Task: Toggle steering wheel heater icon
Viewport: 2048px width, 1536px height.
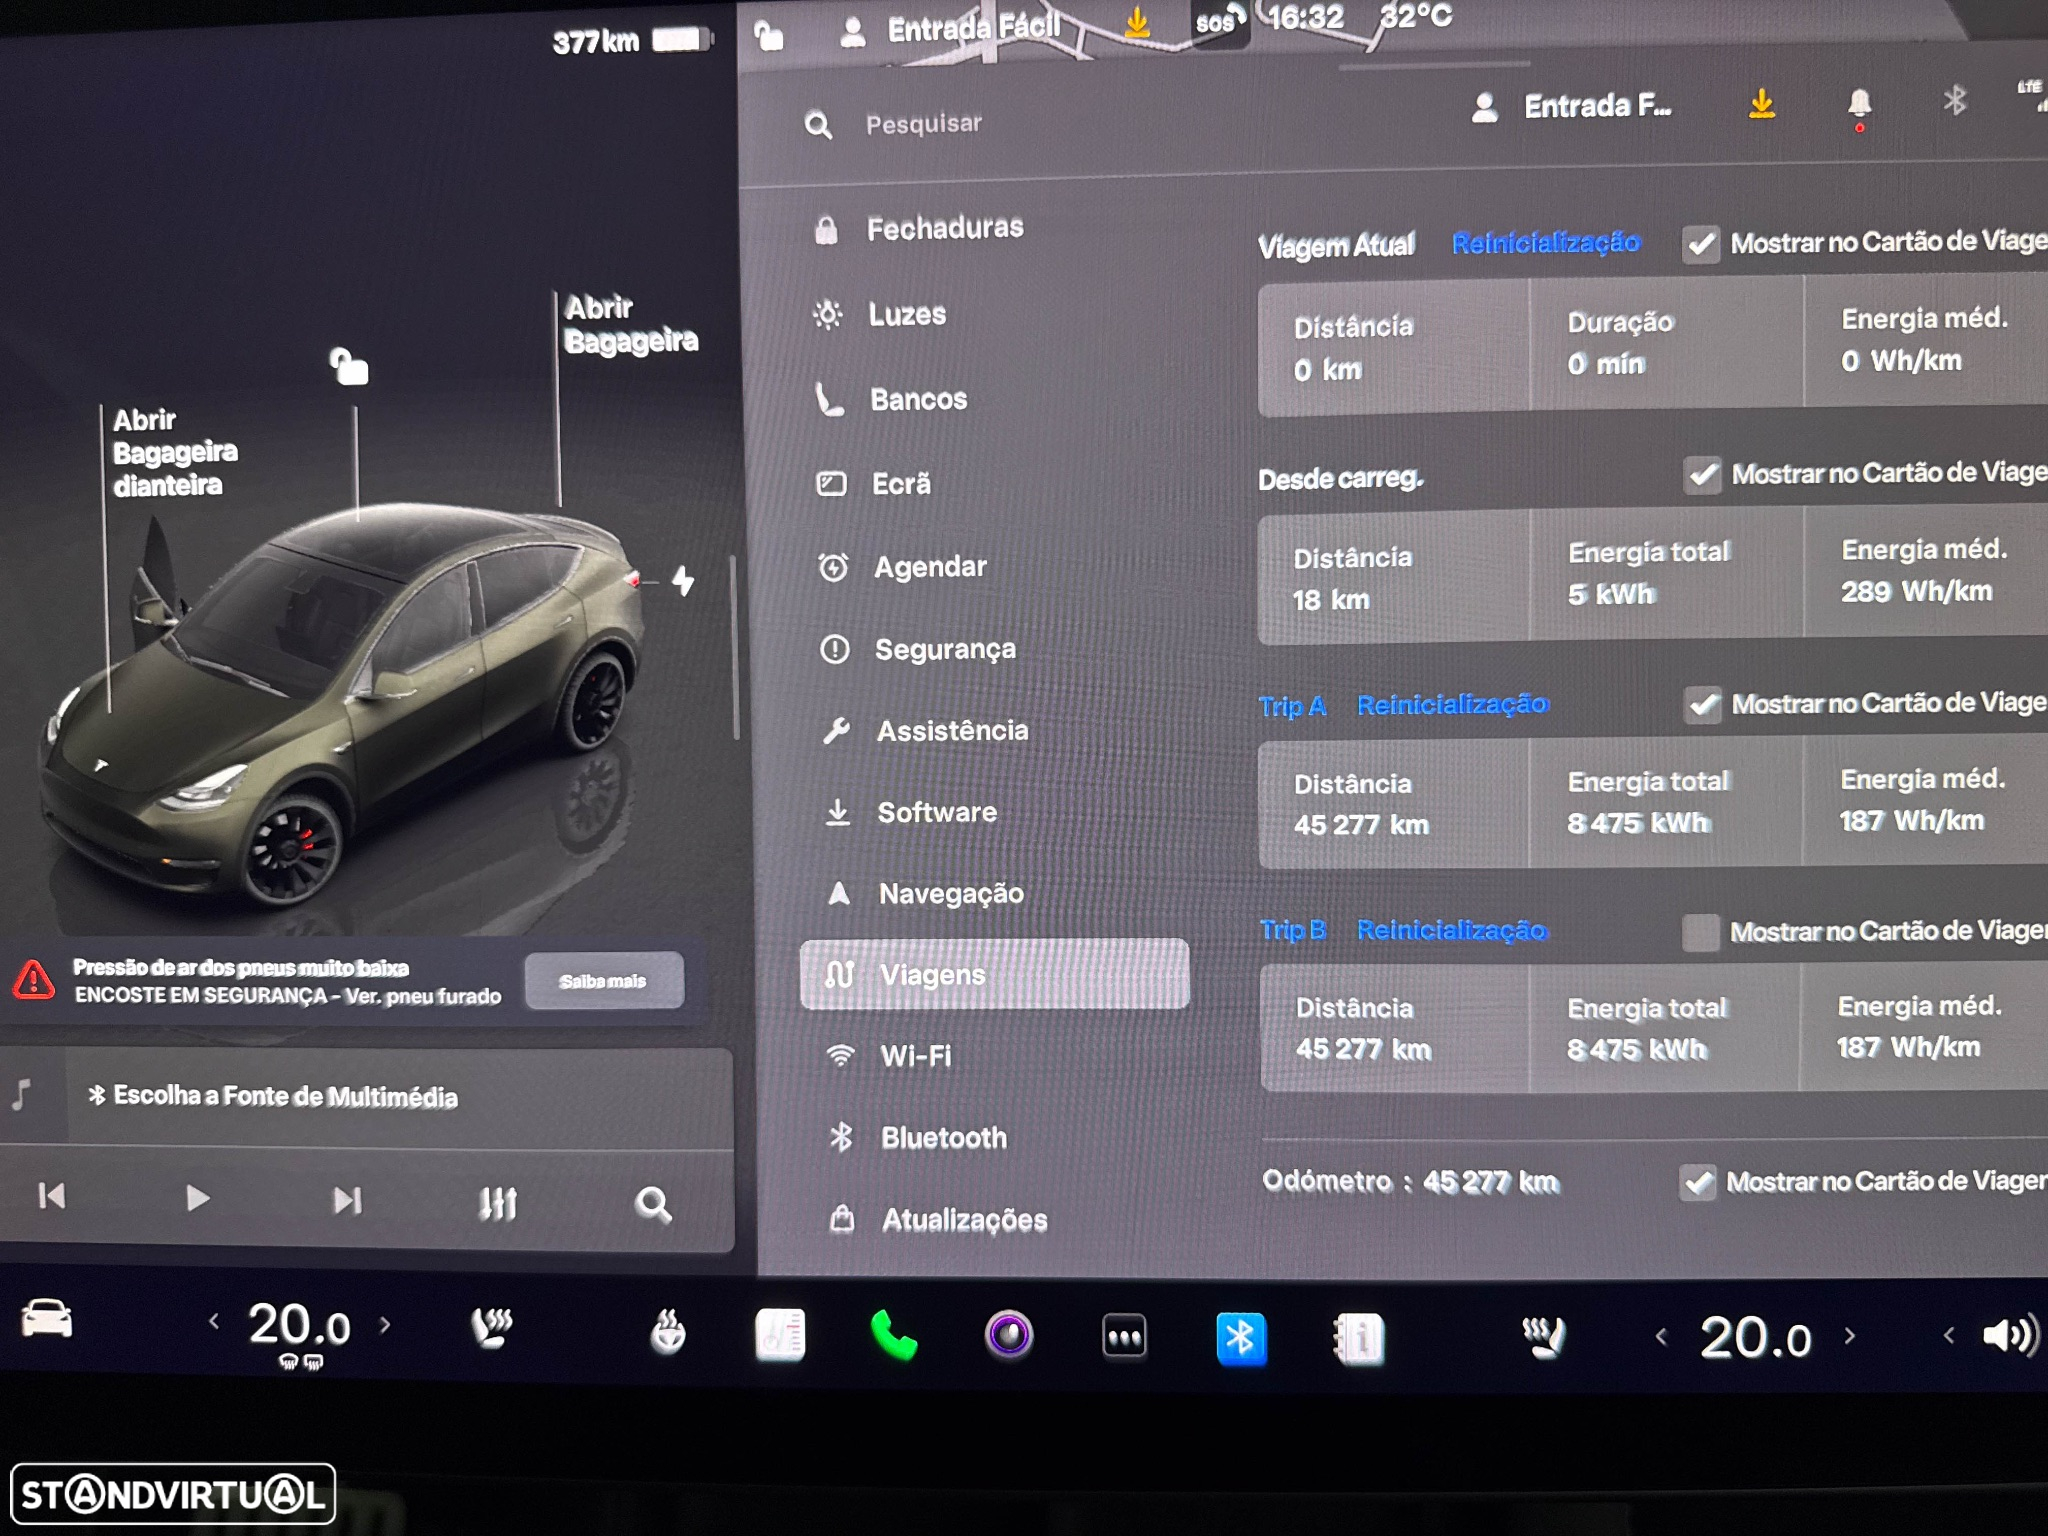Action: [x=667, y=1332]
